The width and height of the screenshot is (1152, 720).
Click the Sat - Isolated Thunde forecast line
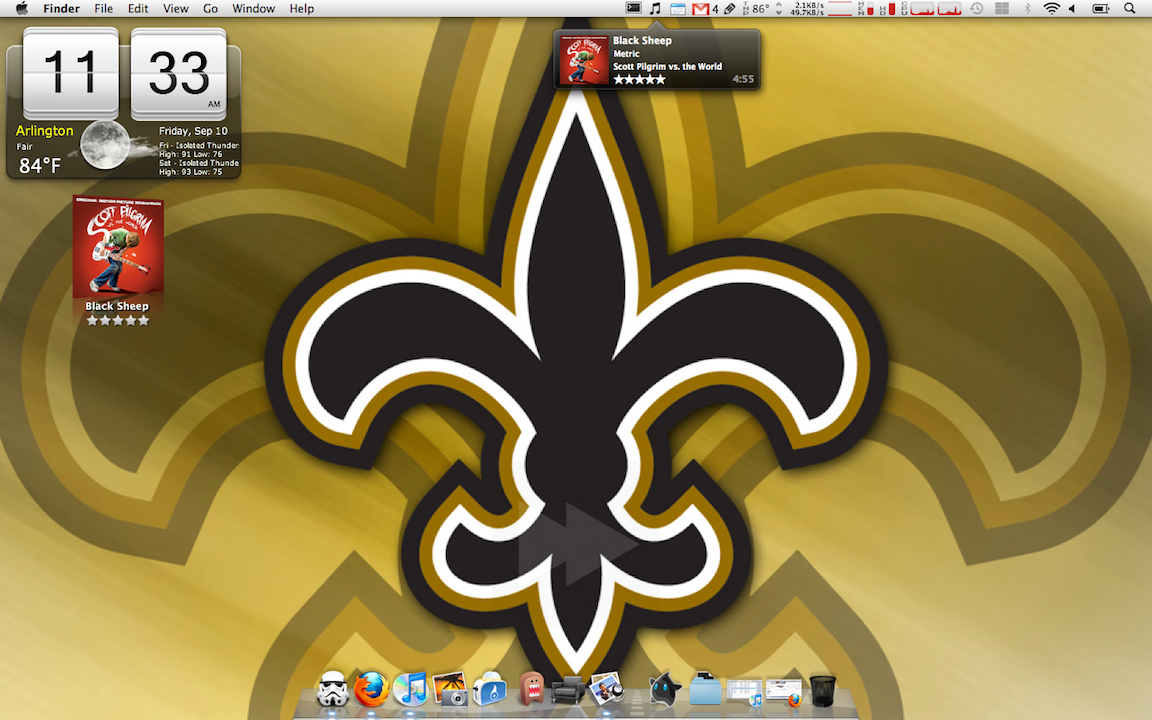click(x=198, y=163)
